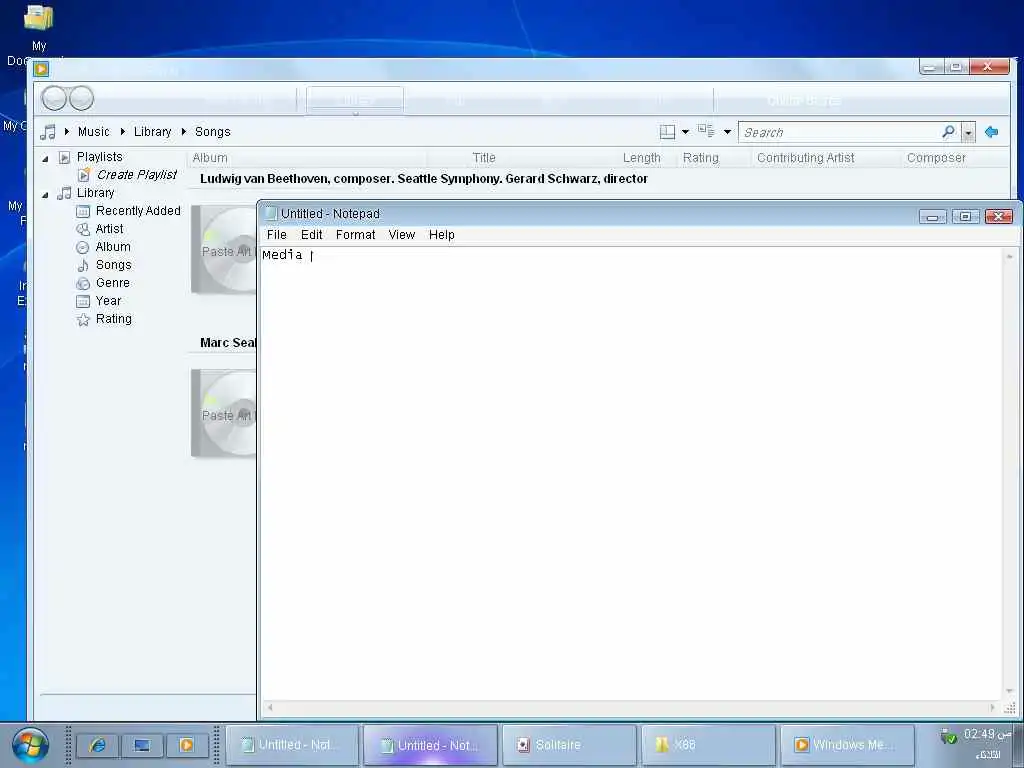Sort by the Title column header
The height and width of the screenshot is (768, 1024).
point(484,157)
